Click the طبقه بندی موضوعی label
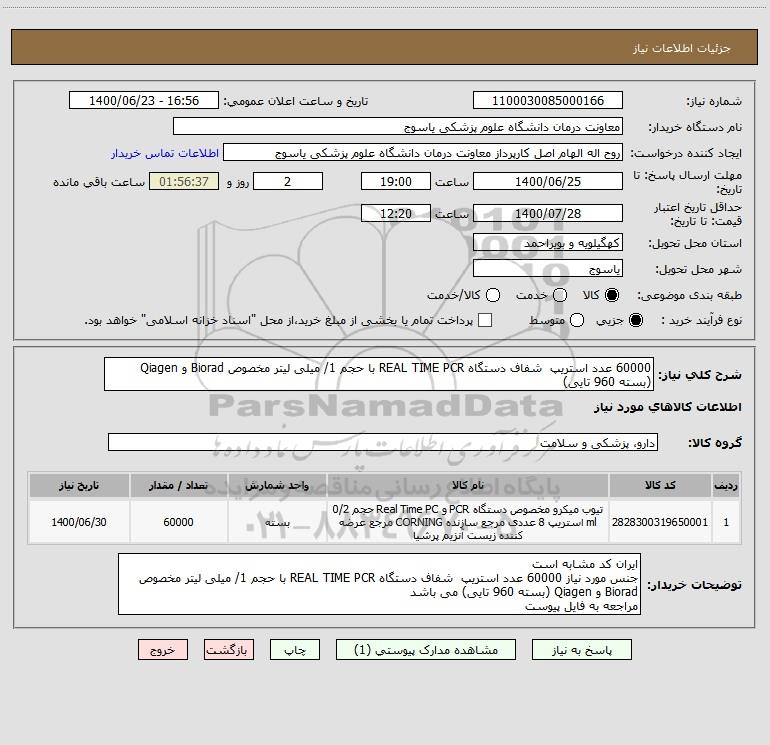The width and height of the screenshot is (770, 745). pos(689,296)
